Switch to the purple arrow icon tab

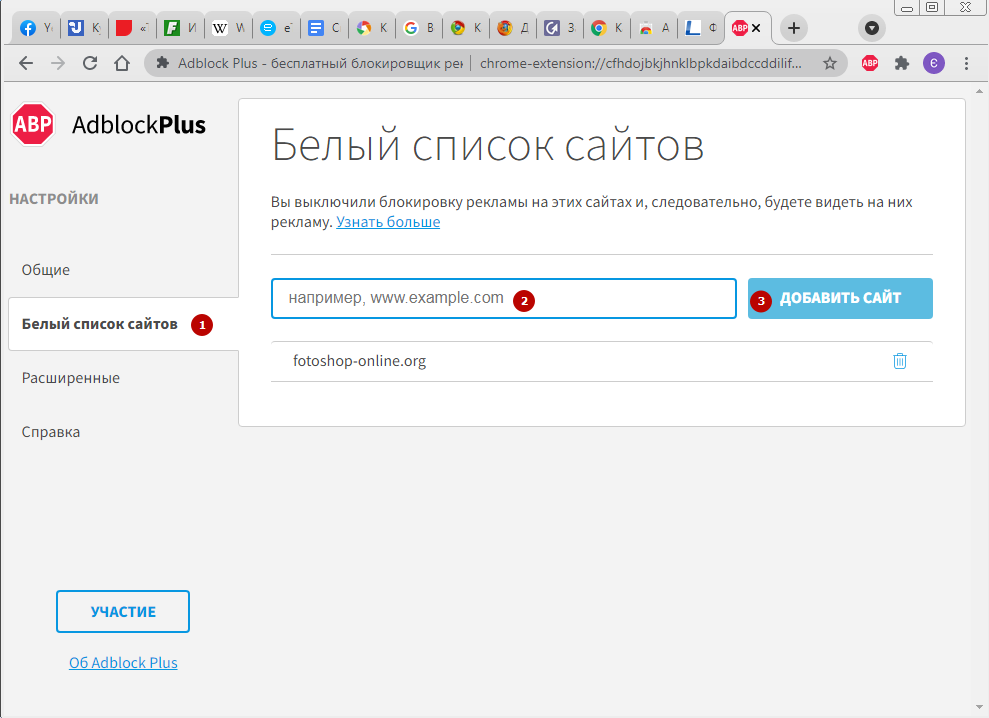[560, 28]
